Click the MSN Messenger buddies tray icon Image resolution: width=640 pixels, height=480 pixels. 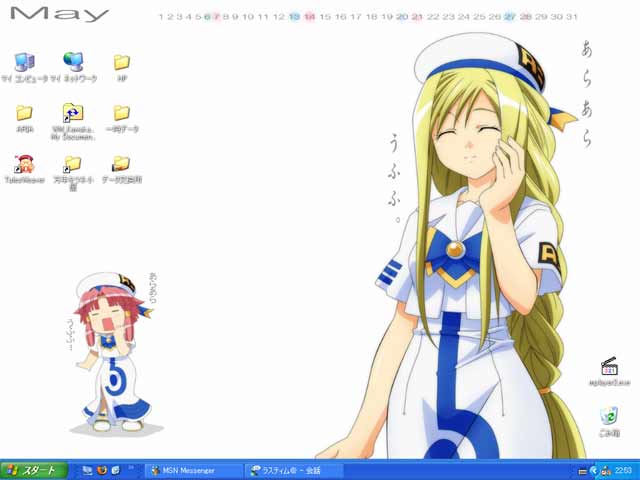pos(606,471)
